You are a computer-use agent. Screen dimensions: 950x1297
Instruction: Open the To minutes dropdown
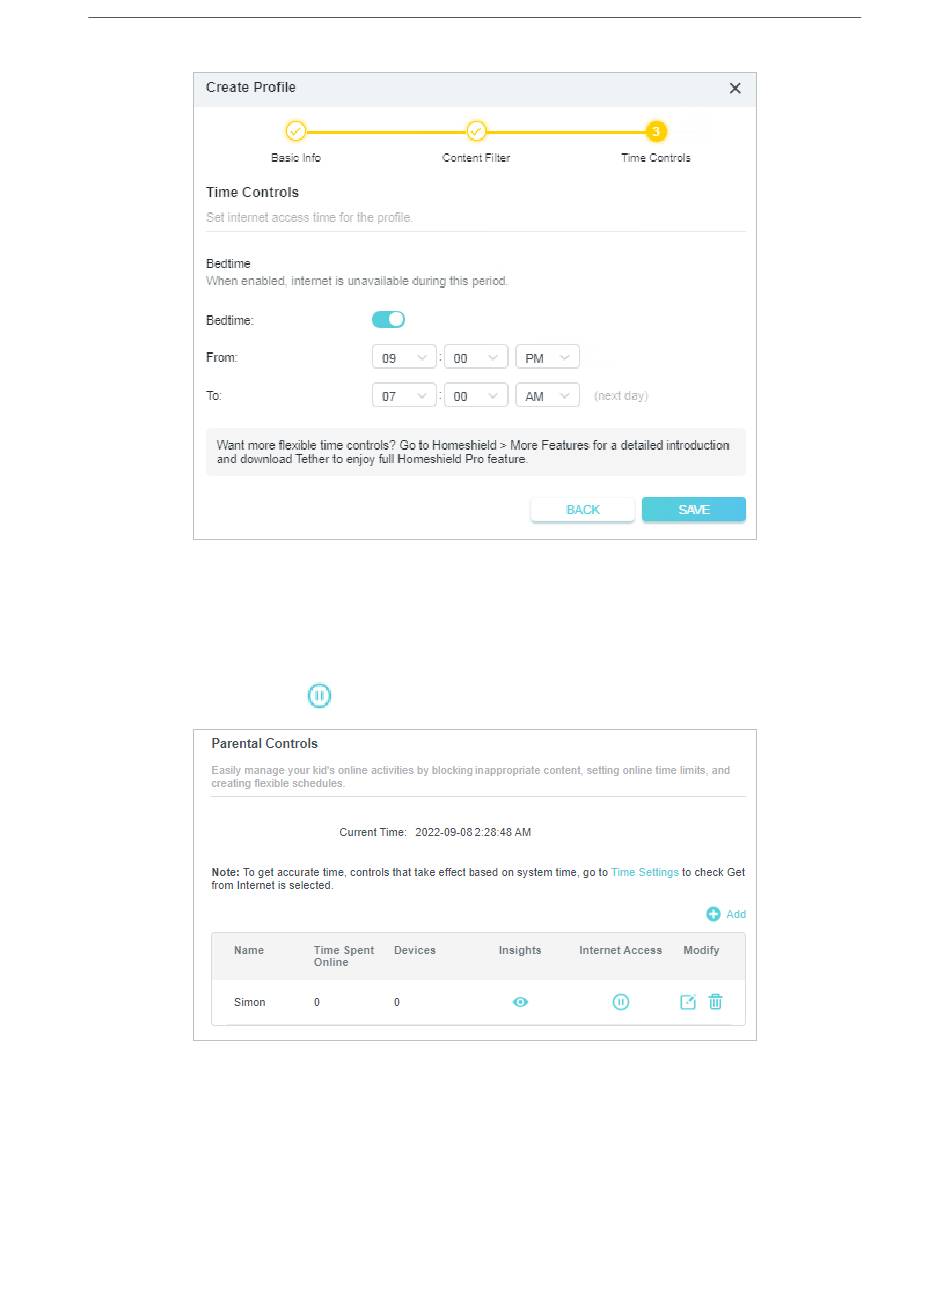[476, 396]
